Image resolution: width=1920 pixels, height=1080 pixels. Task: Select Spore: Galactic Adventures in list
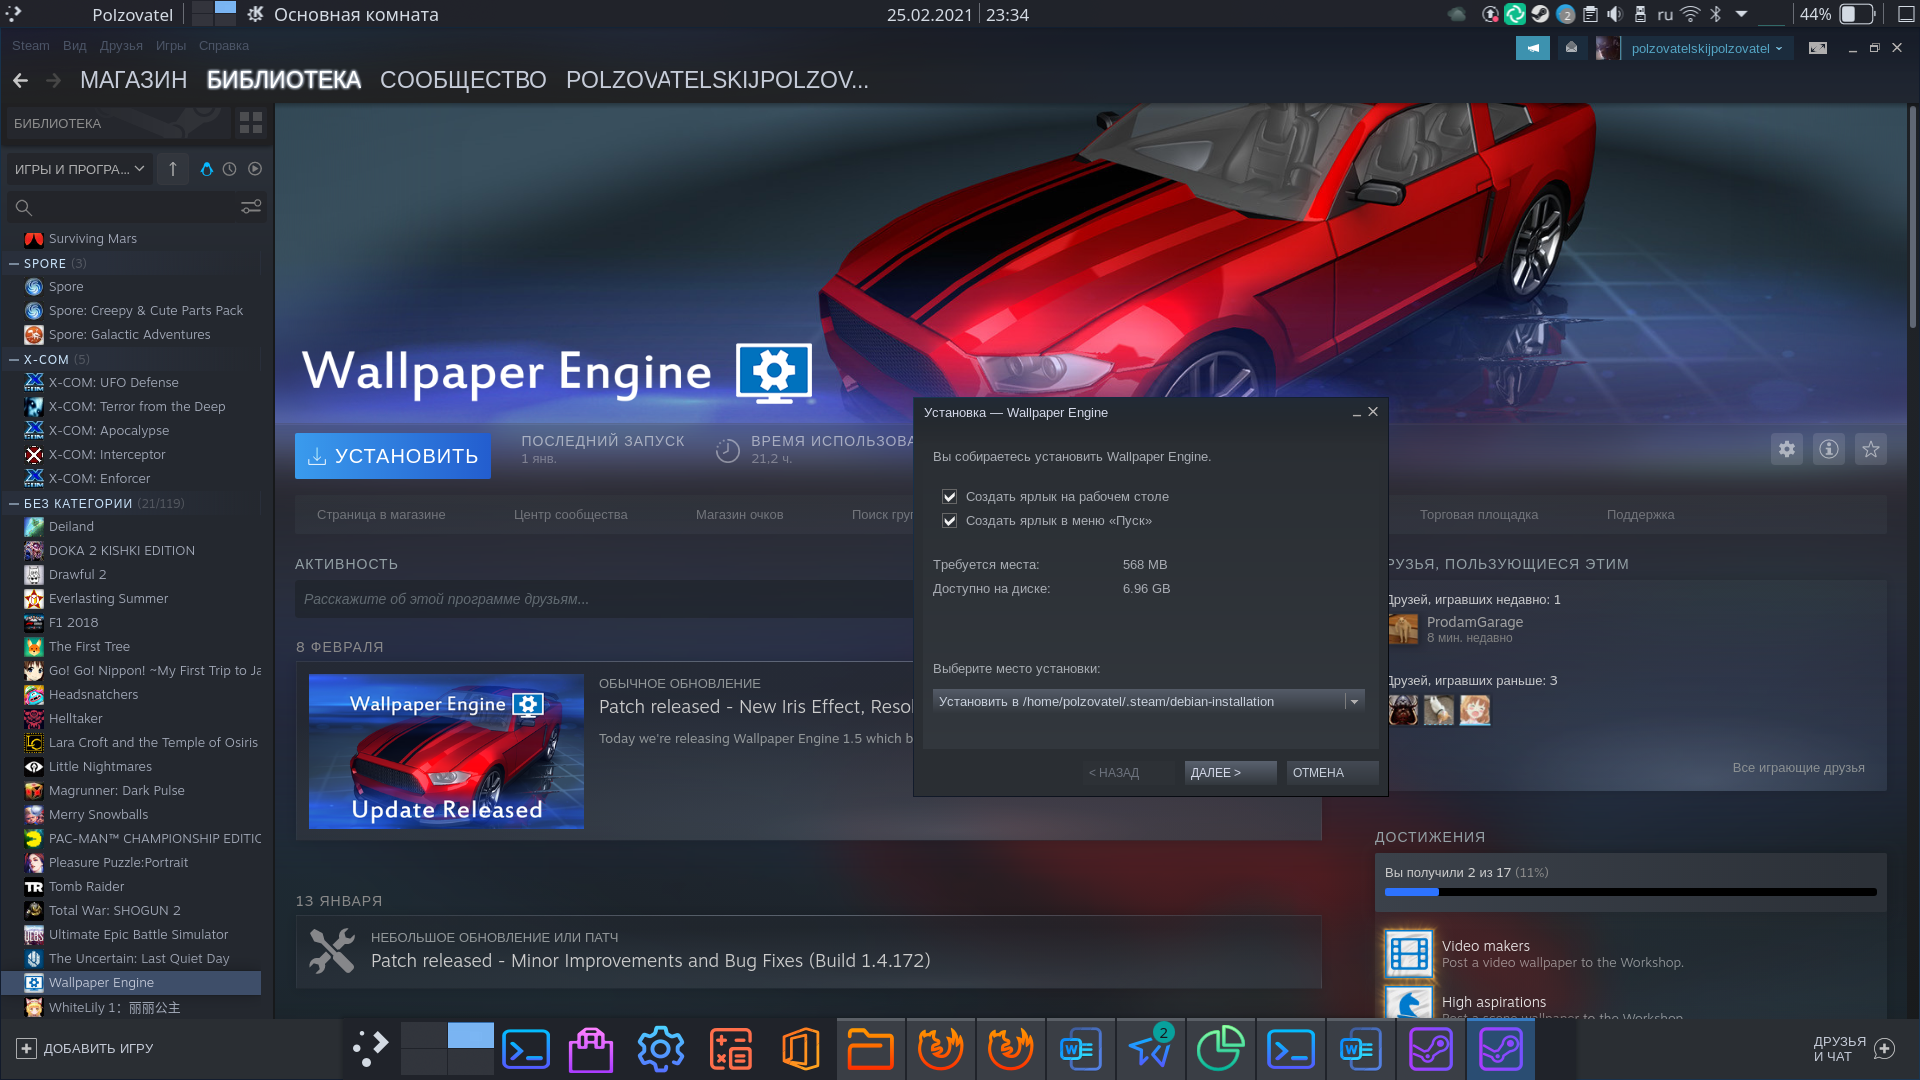coord(132,335)
